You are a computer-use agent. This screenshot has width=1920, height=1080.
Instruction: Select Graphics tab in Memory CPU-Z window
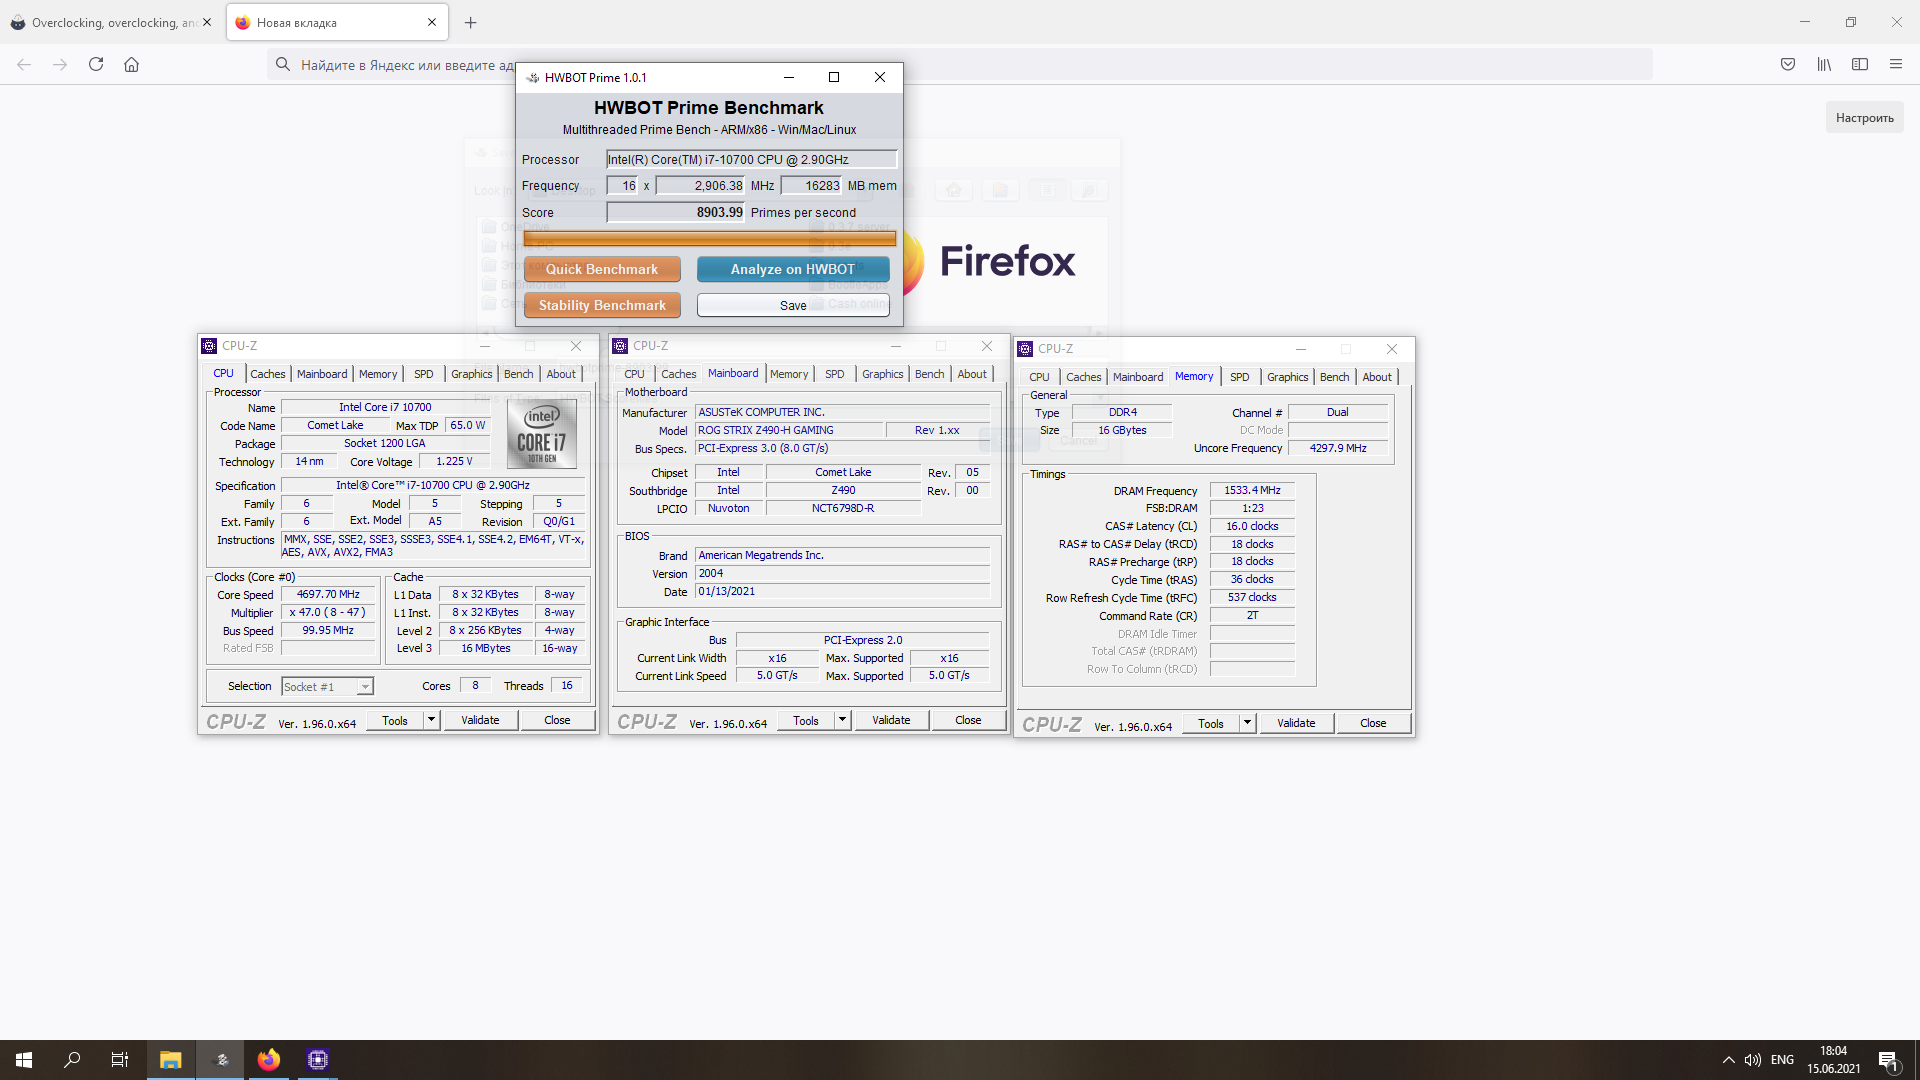click(1287, 377)
